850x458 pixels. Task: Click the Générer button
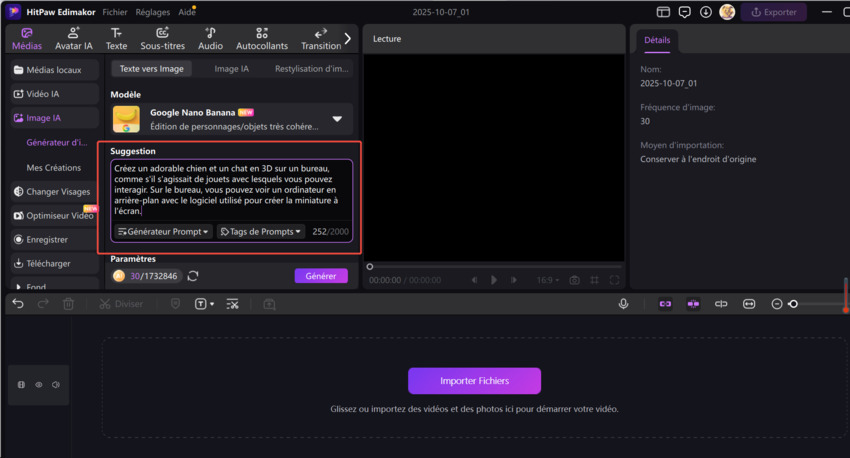[x=321, y=276]
